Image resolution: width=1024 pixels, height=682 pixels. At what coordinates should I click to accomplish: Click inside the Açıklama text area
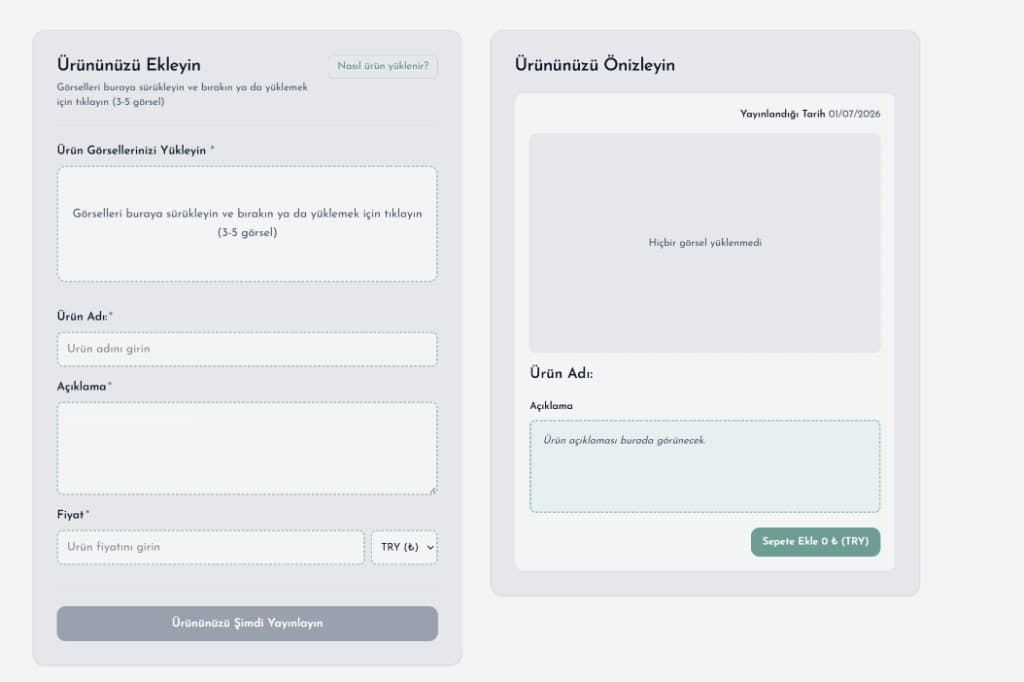(x=247, y=448)
